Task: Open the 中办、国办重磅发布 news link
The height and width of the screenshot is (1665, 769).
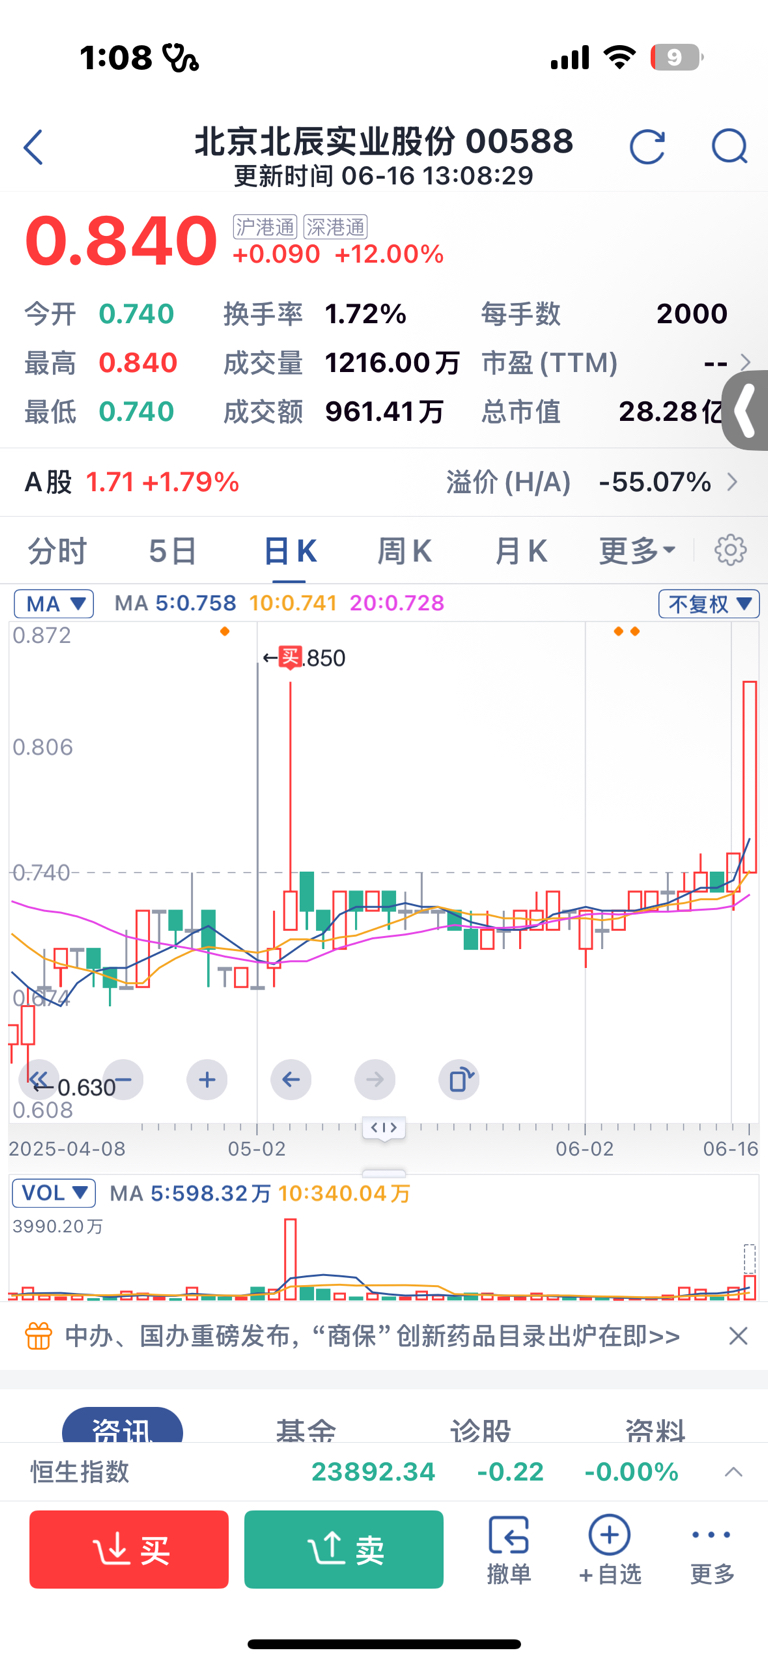Action: (x=372, y=1336)
